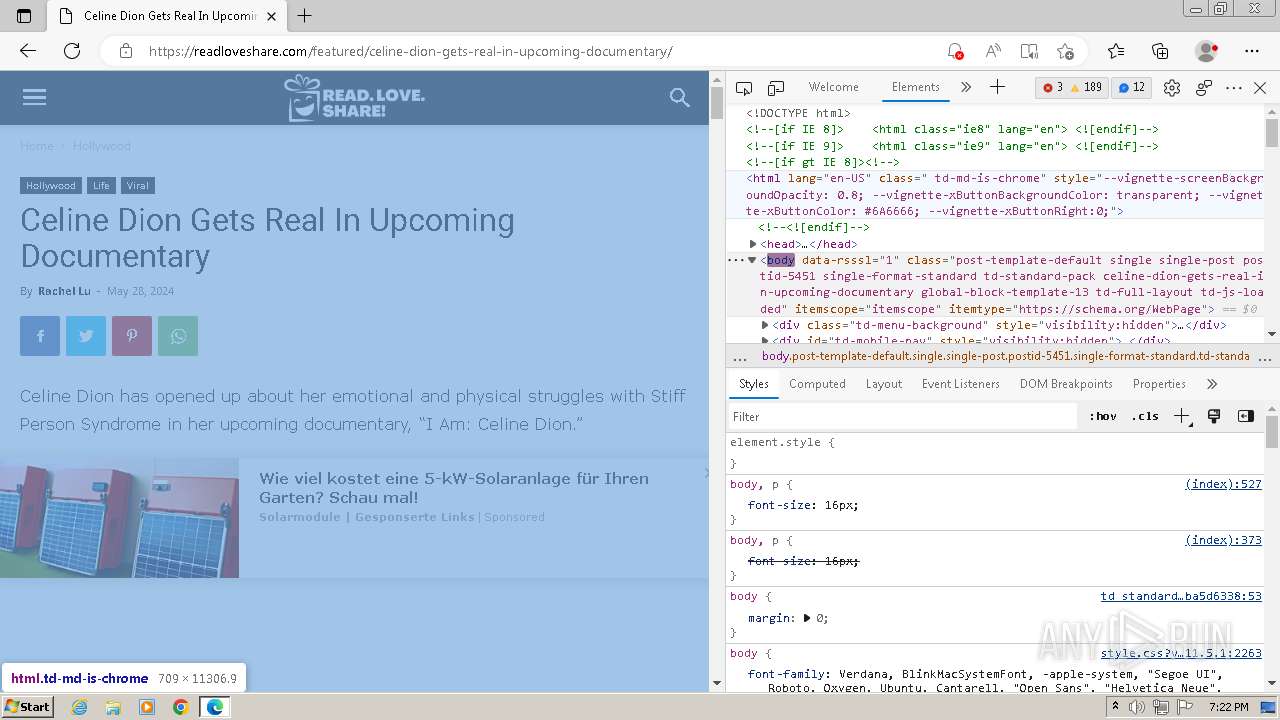Open the Favorites list
This screenshot has height=720, width=1280.
(x=1116, y=51)
